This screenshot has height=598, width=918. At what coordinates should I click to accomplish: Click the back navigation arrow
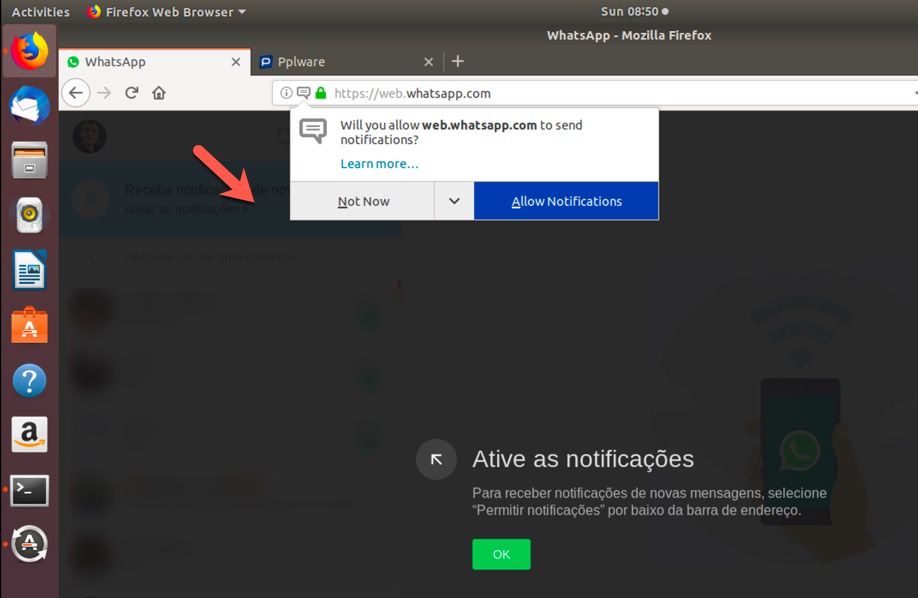pos(76,92)
